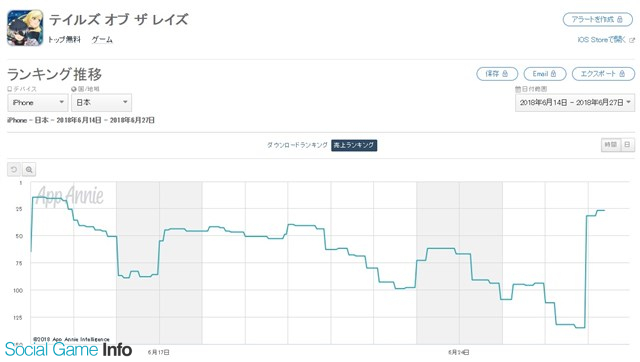Click the rank line at its final point
Image resolution: width=640 pixels, height=362 pixels.
click(604, 211)
